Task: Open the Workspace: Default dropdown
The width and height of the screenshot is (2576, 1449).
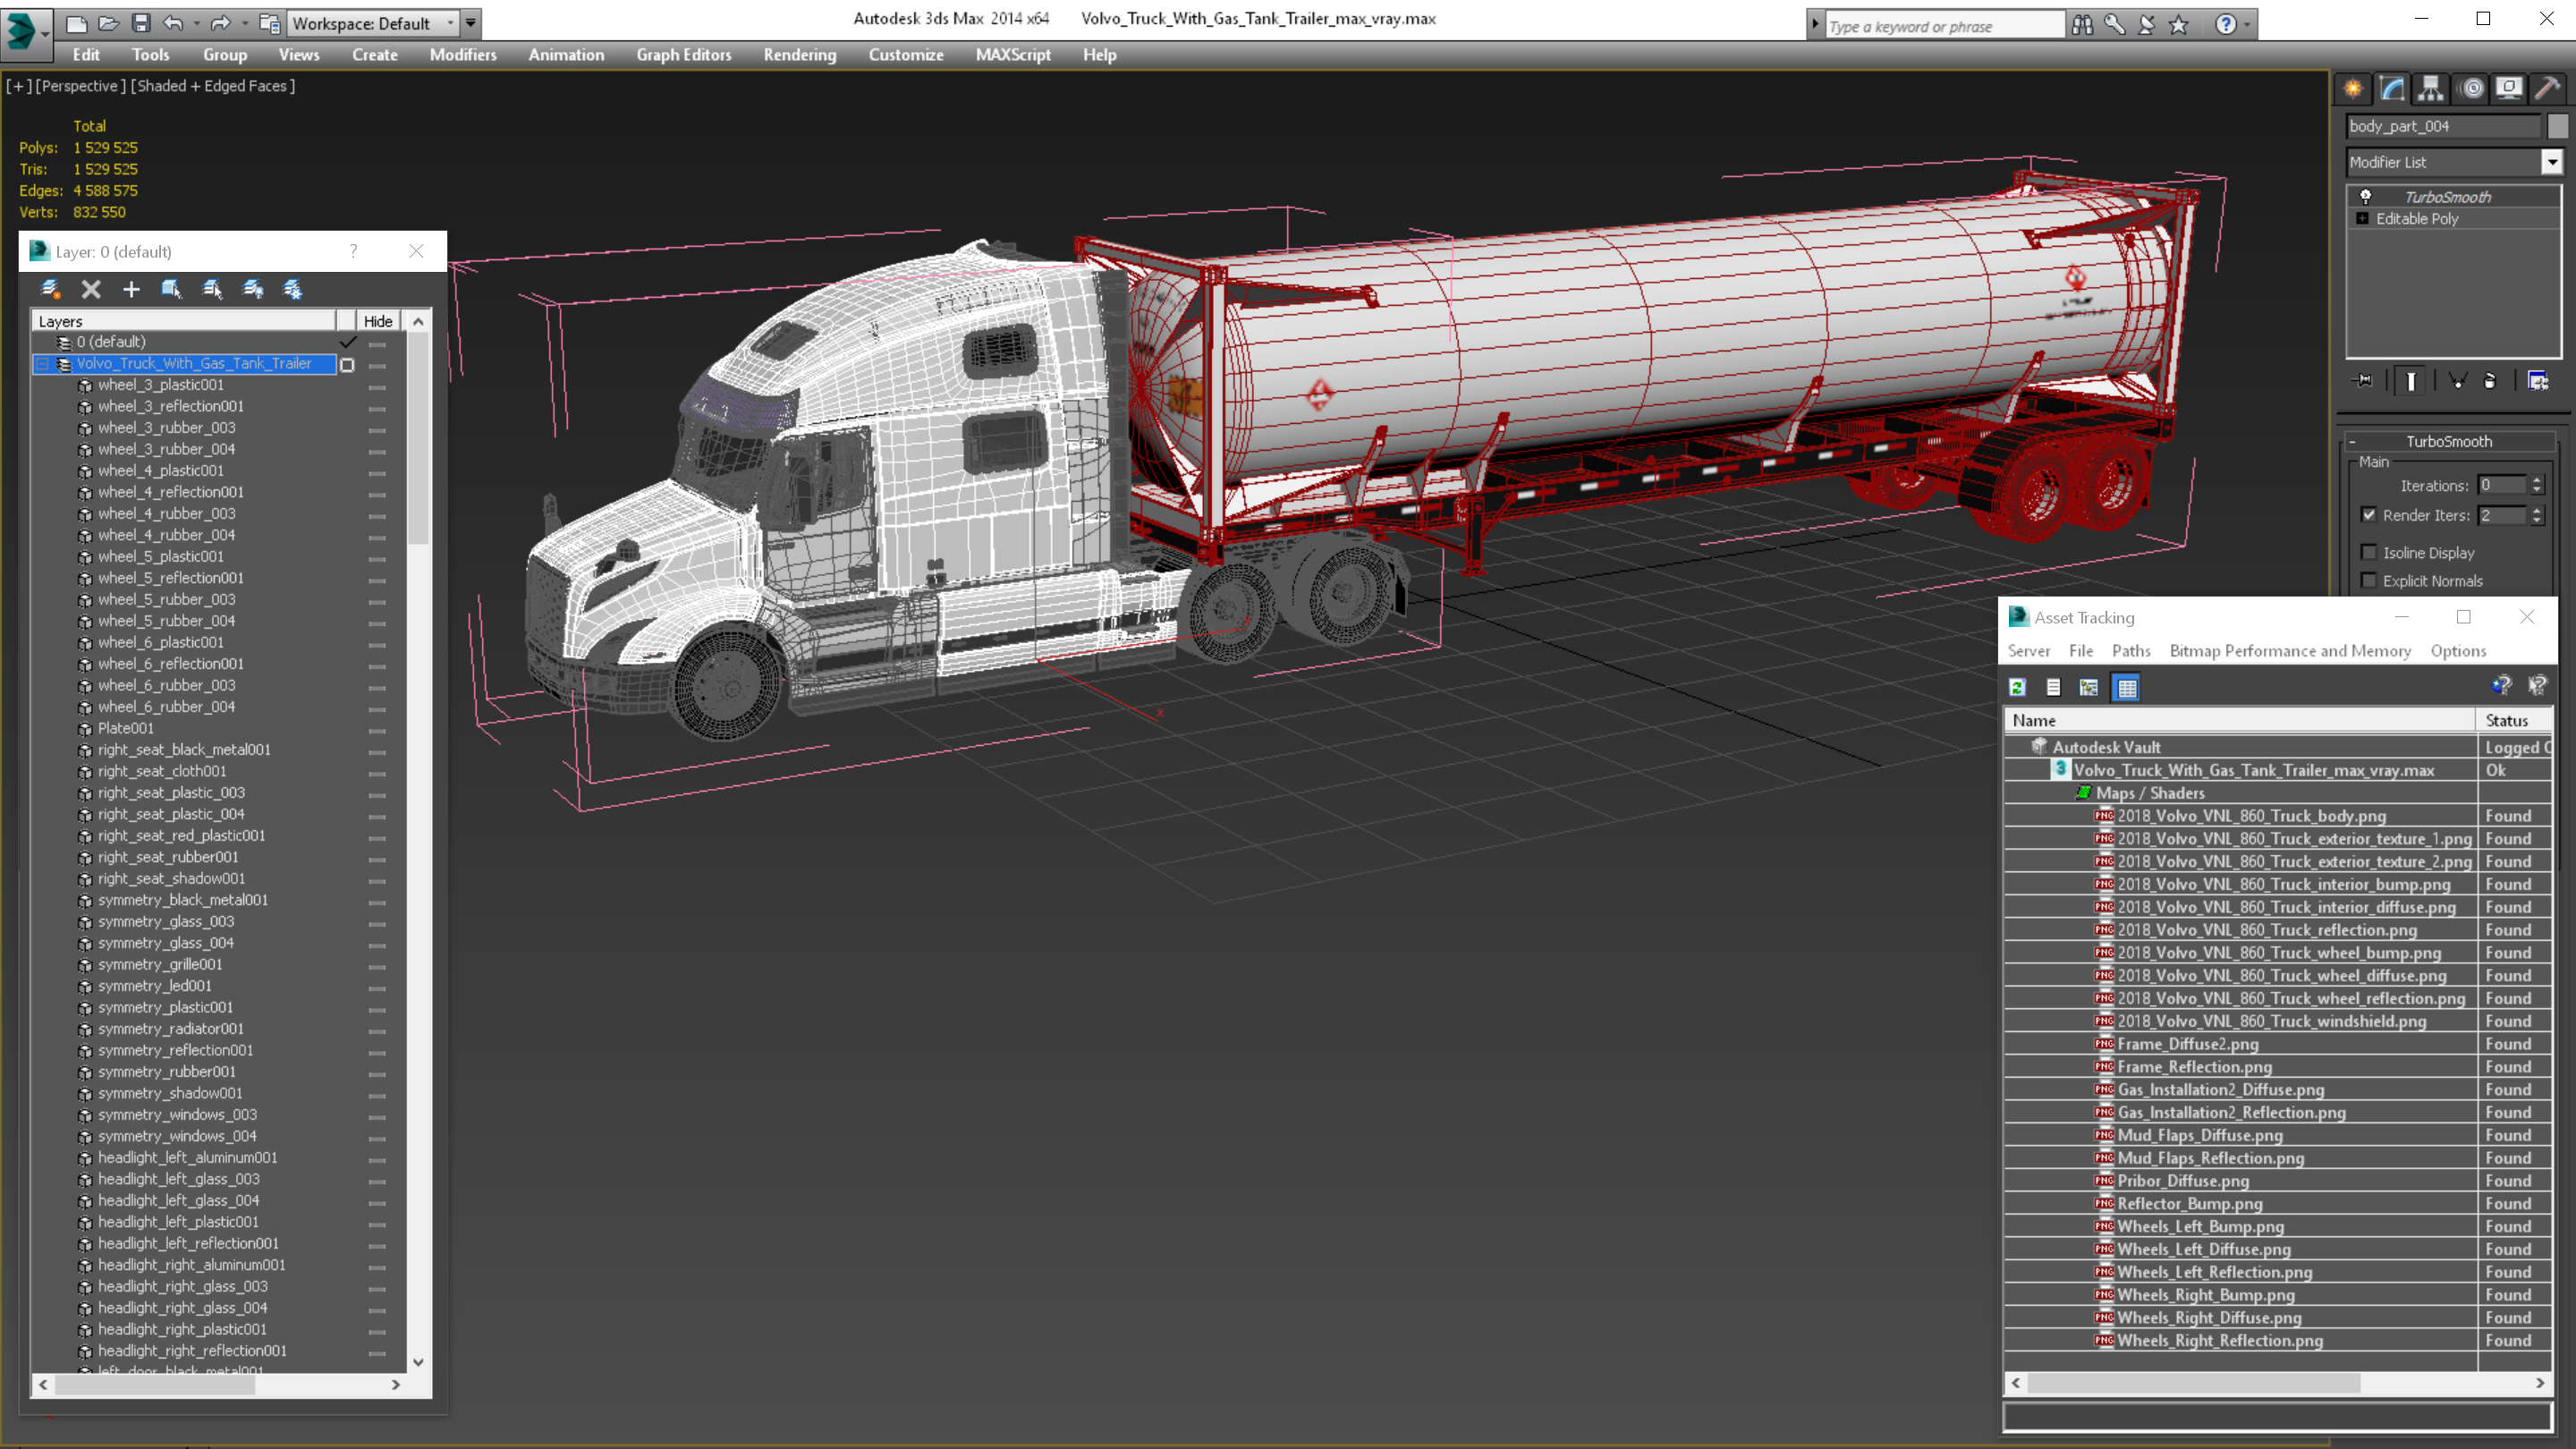Action: pyautogui.click(x=373, y=23)
